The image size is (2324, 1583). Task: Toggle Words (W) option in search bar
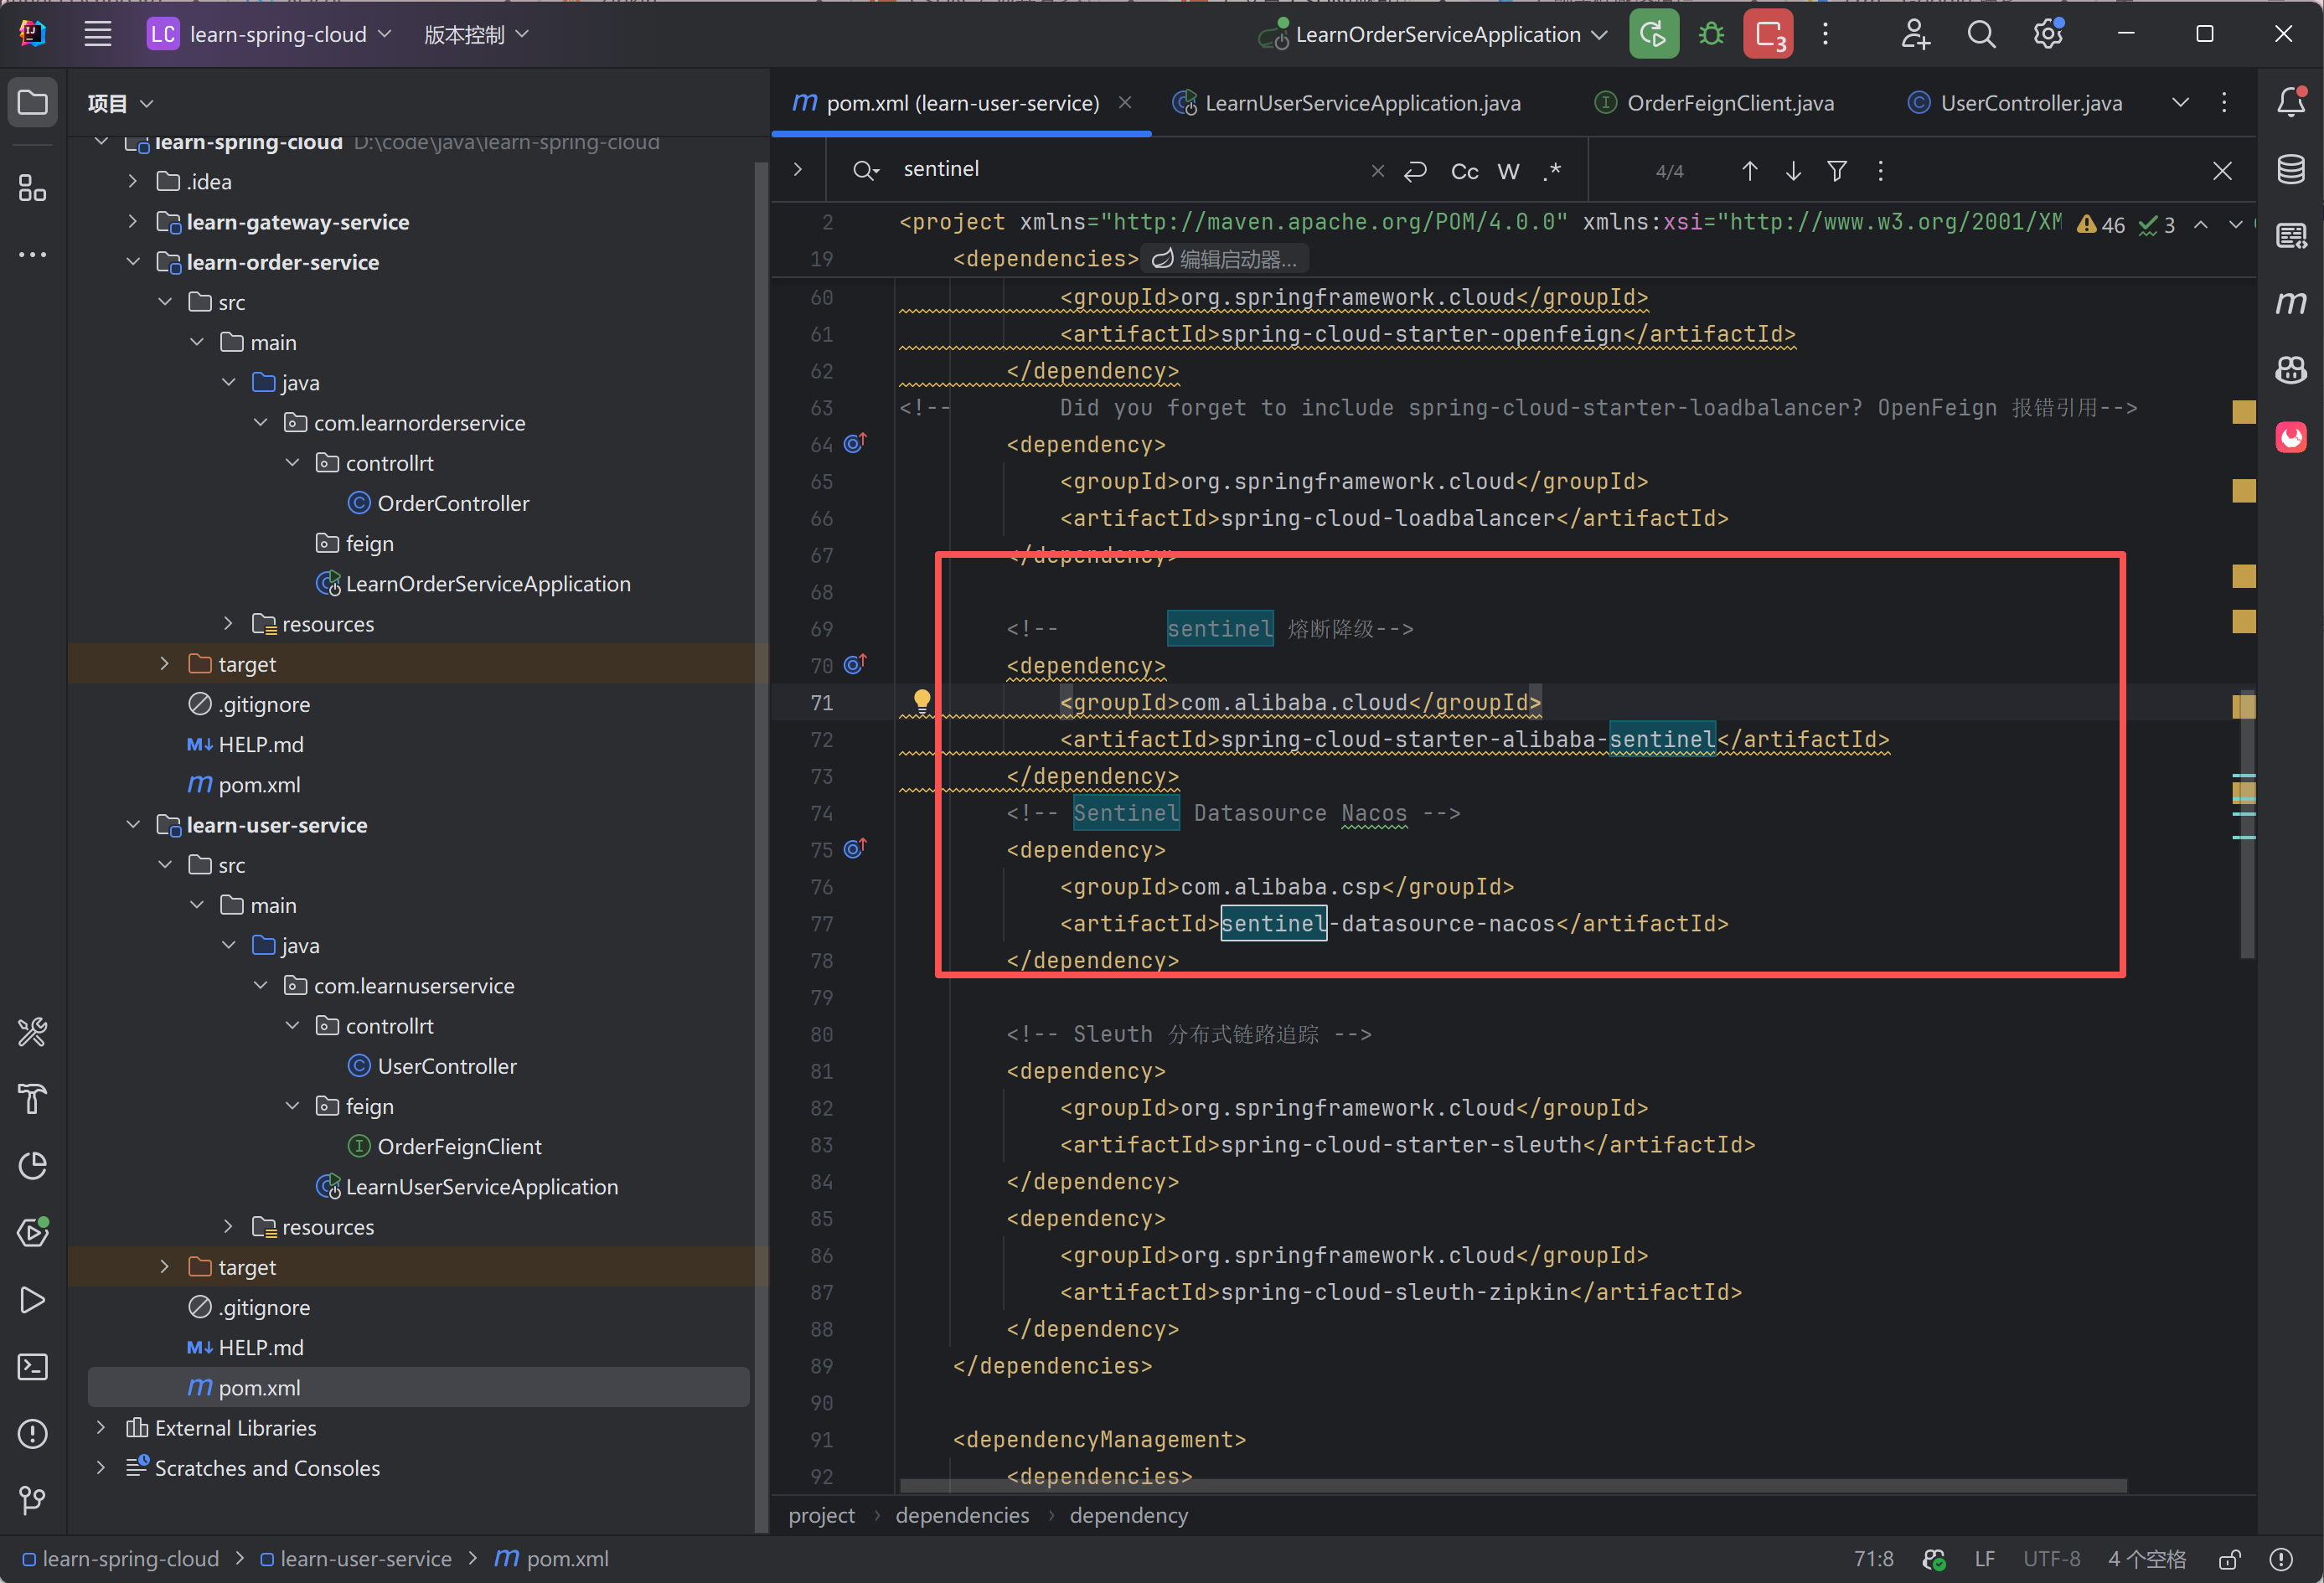click(1508, 171)
